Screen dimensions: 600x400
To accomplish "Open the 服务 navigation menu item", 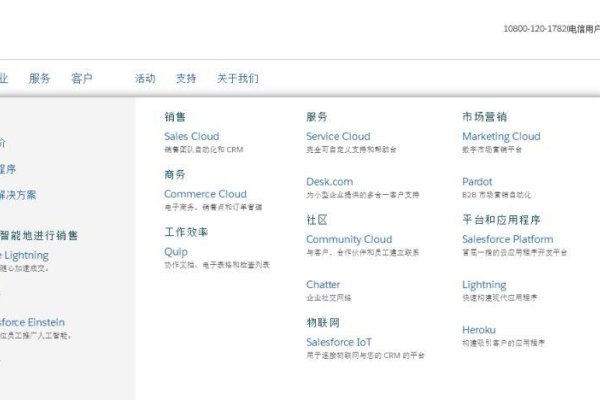I will [39, 78].
